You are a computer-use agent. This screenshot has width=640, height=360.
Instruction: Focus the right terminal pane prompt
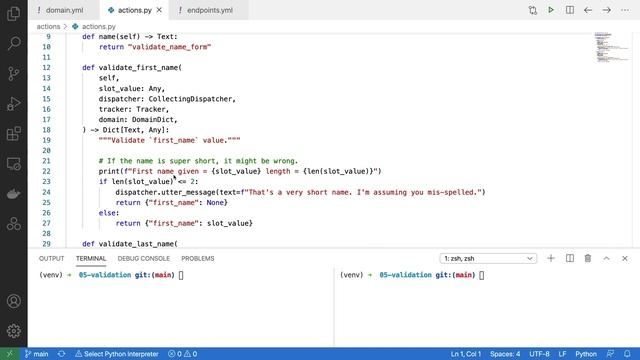[482, 275]
